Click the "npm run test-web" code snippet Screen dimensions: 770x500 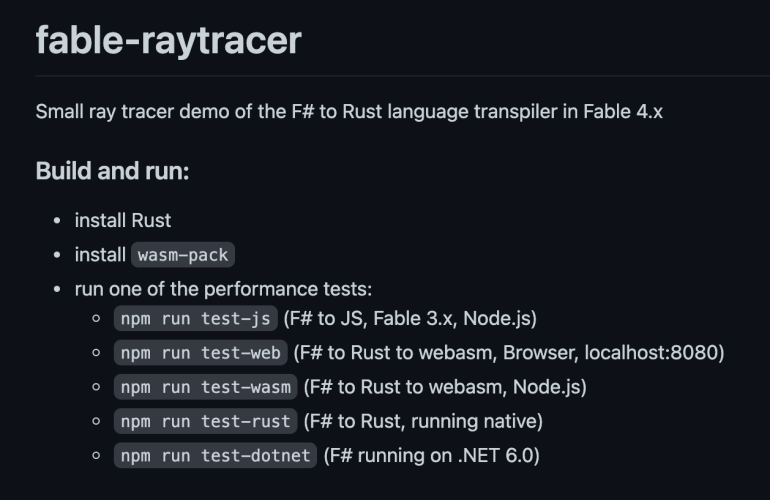point(201,353)
